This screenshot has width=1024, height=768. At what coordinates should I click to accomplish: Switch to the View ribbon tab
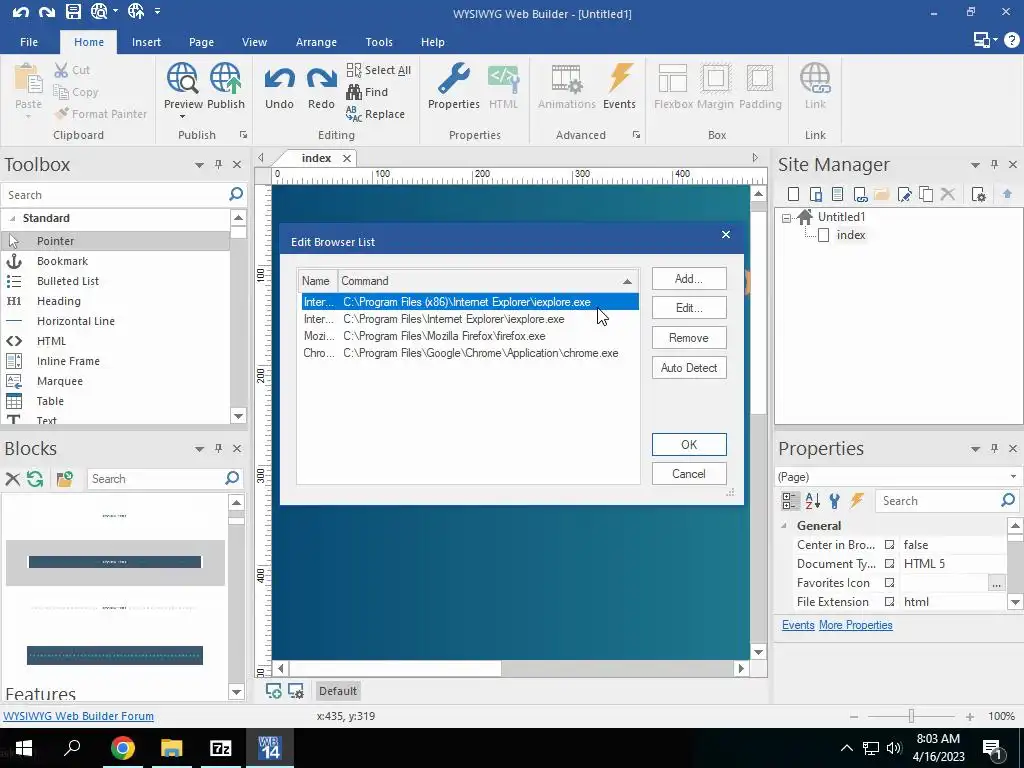click(x=254, y=42)
